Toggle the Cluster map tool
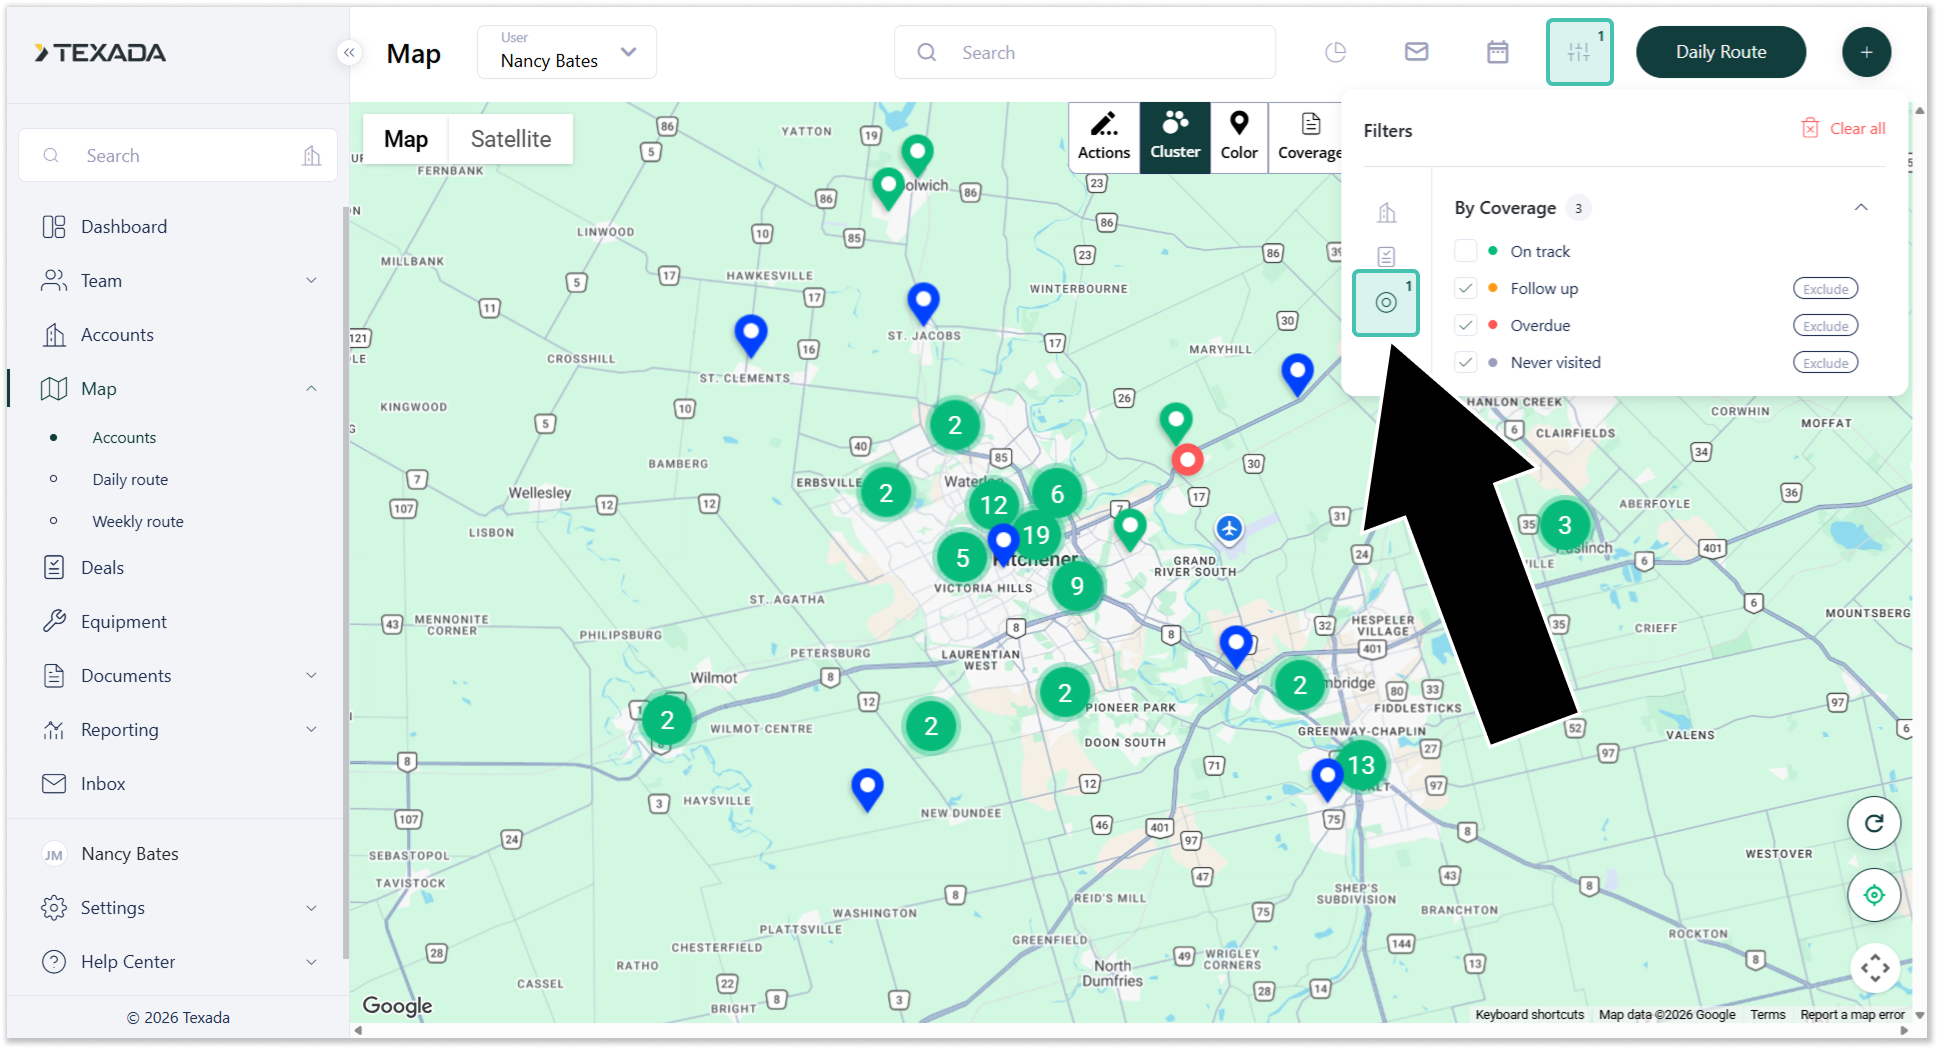1938x1049 pixels. pos(1175,137)
